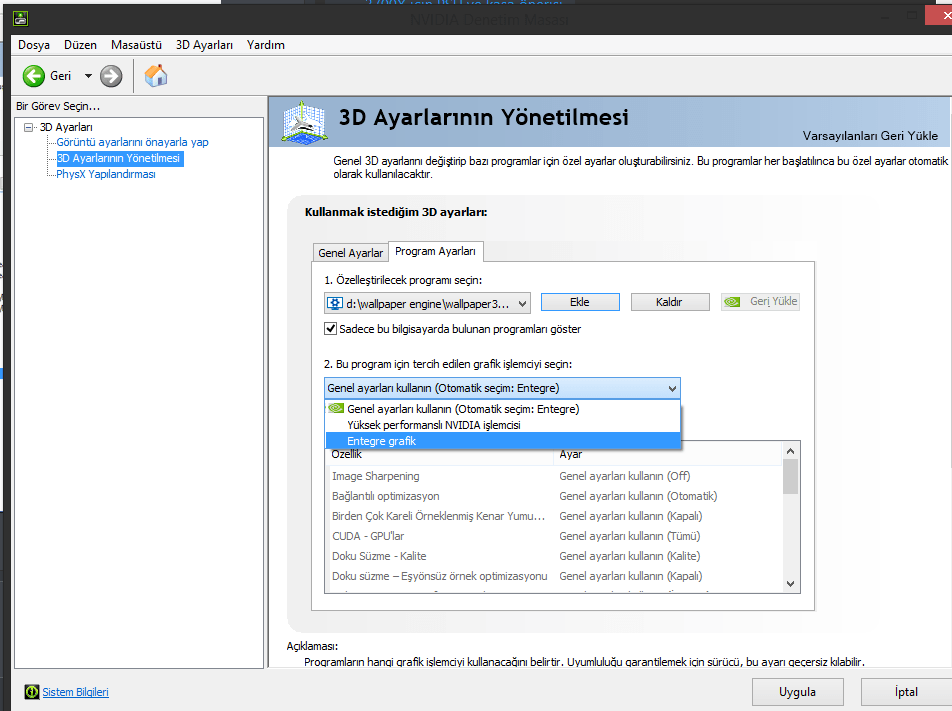Click the 3D settings header cube icon
Image resolution: width=952 pixels, height=711 pixels.
(x=304, y=122)
